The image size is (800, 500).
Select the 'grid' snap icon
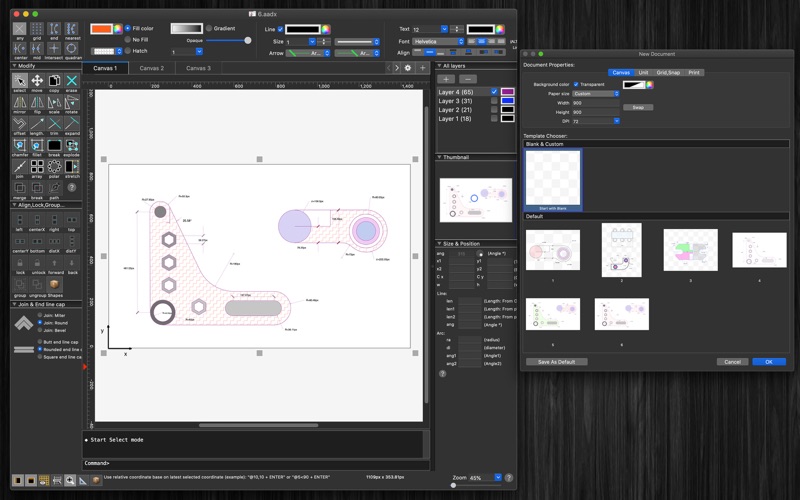coord(37,29)
